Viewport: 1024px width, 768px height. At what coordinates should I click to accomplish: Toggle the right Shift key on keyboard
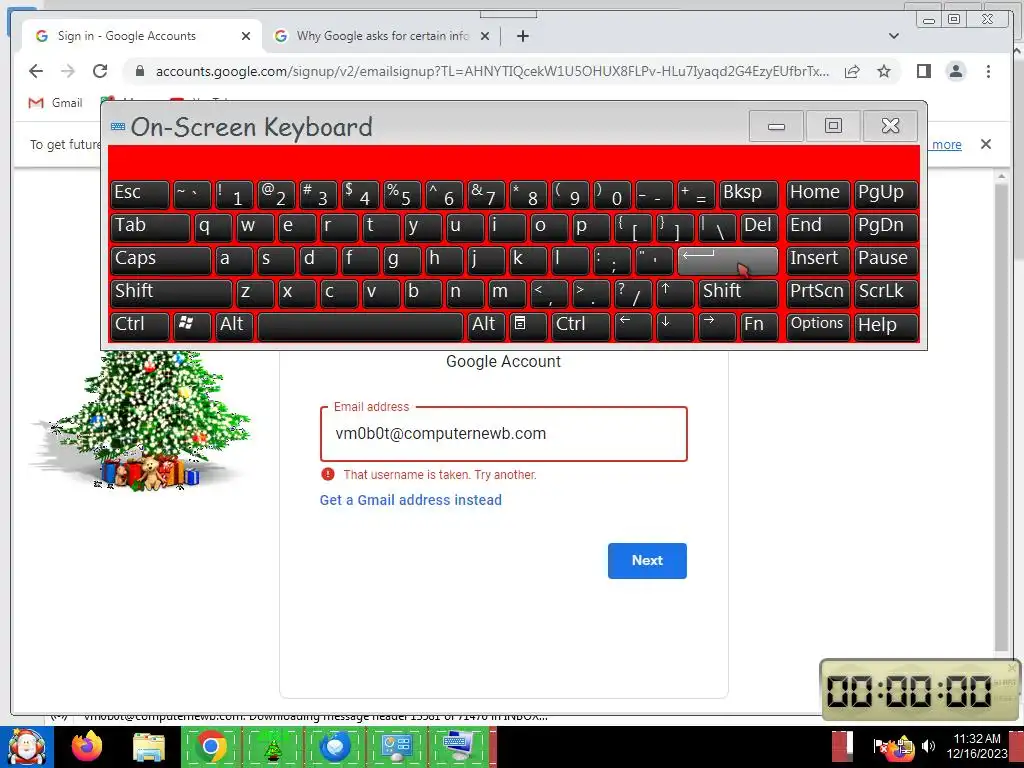tap(739, 292)
